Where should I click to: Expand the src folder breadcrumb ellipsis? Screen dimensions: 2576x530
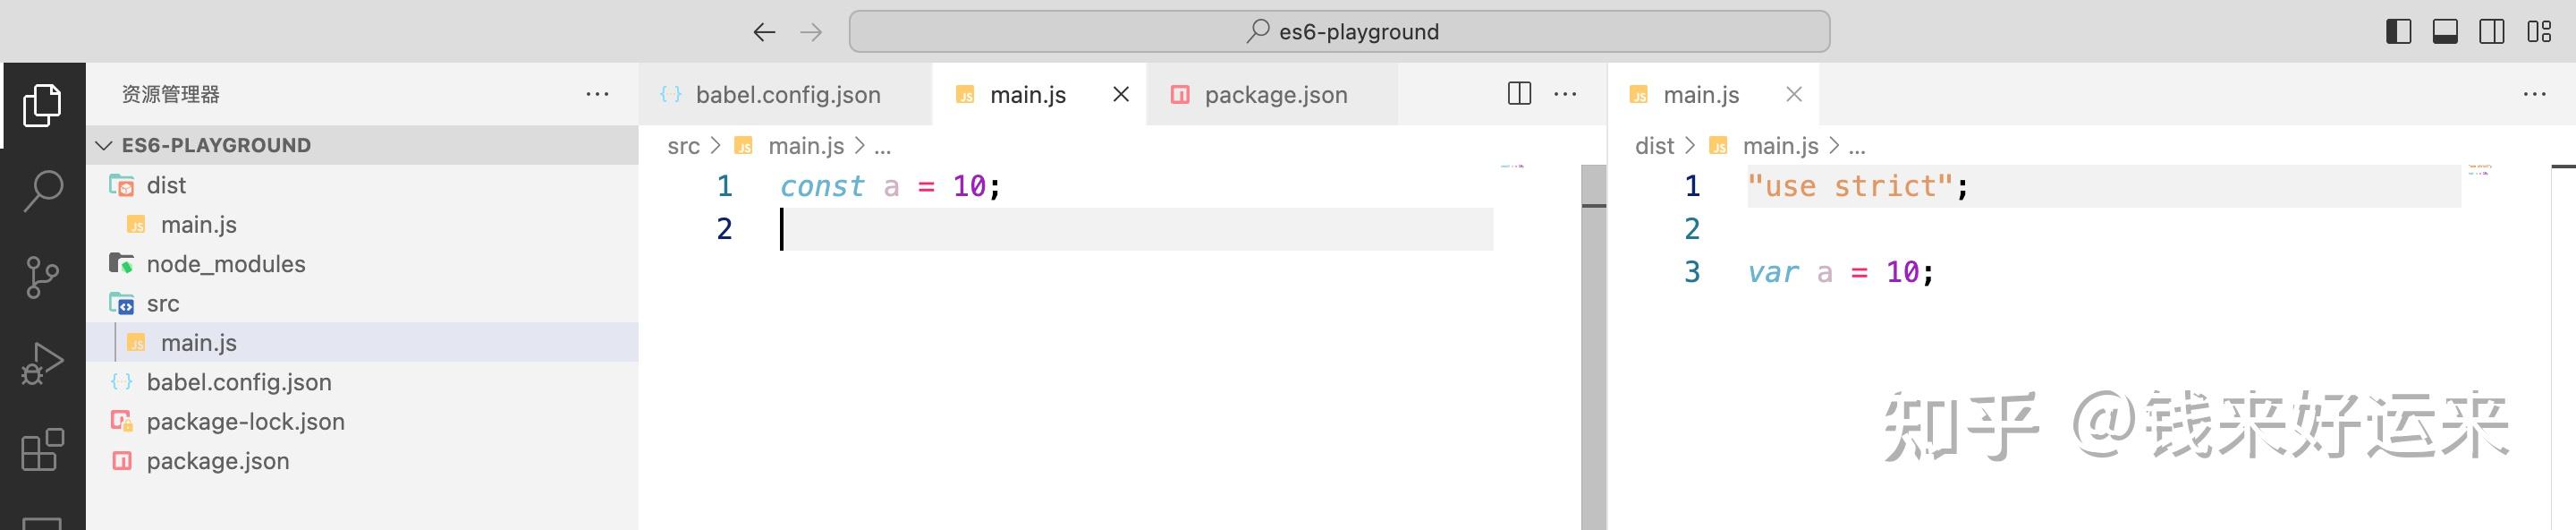pos(884,146)
